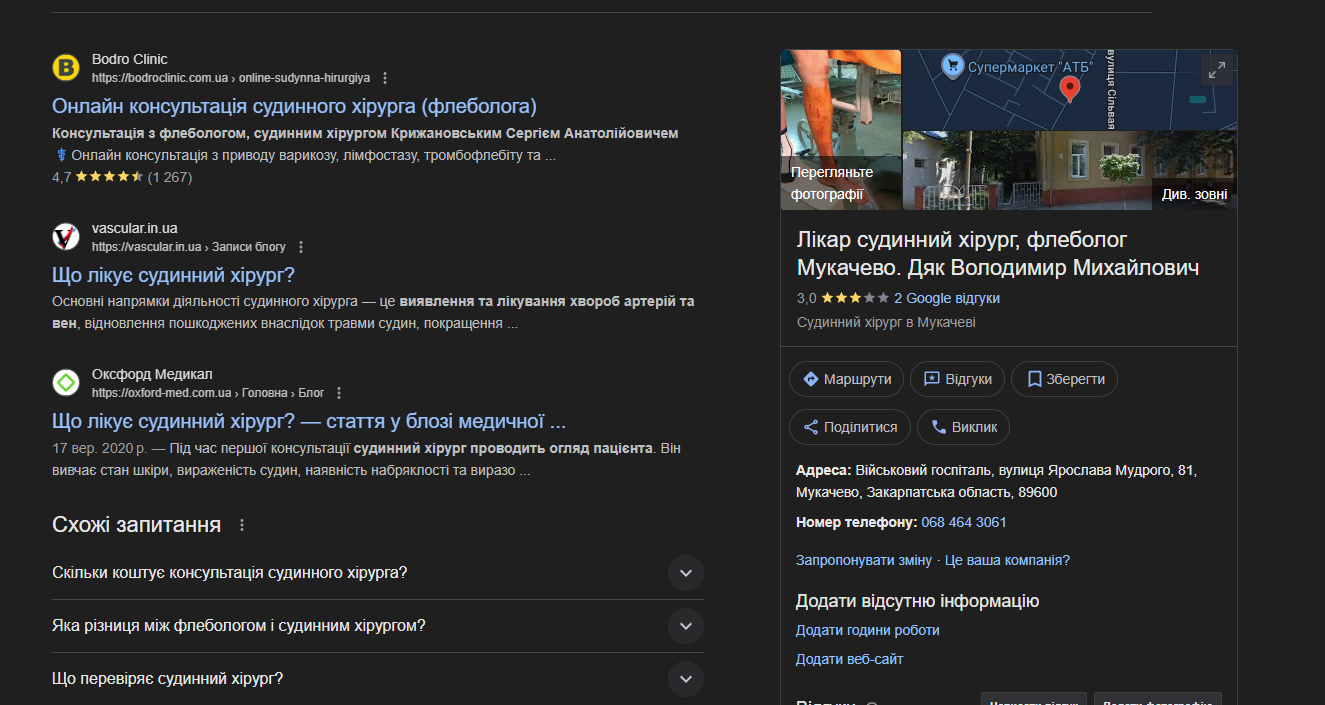Open Оксфорд Медикал blog article result

point(309,421)
